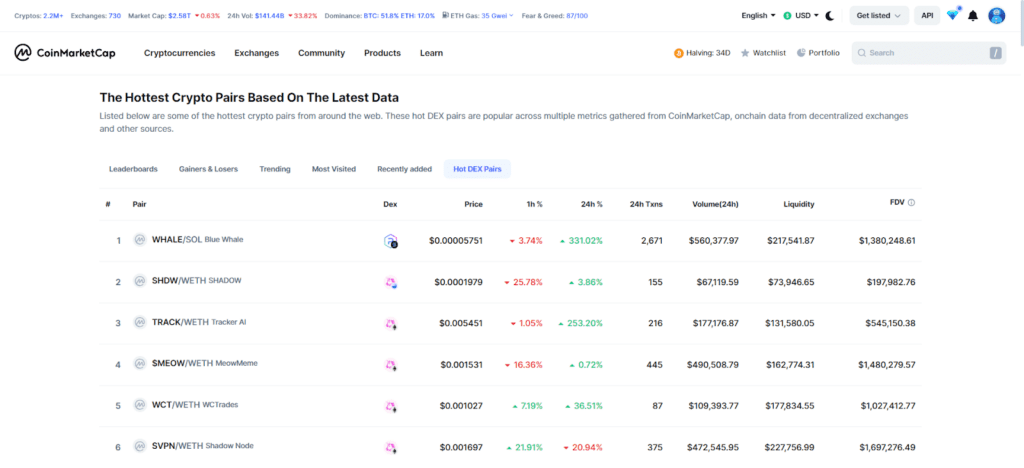The height and width of the screenshot is (468, 1024).
Task: Open the USD currency dropdown
Action: 801,16
